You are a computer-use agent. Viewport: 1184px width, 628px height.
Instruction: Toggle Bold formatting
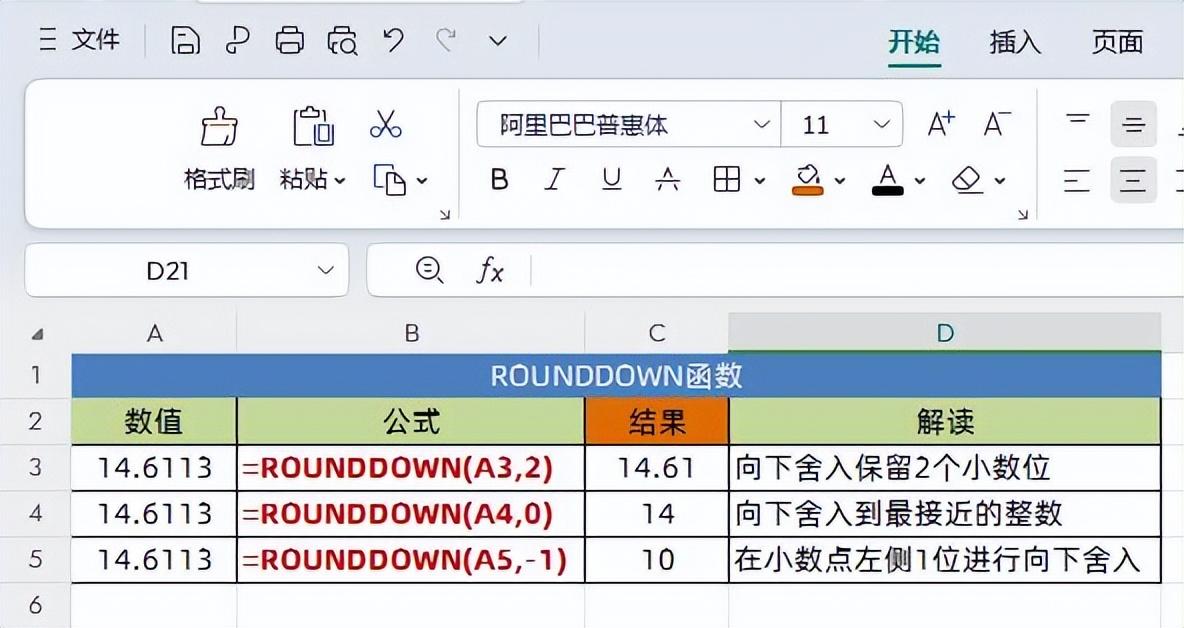tap(499, 180)
